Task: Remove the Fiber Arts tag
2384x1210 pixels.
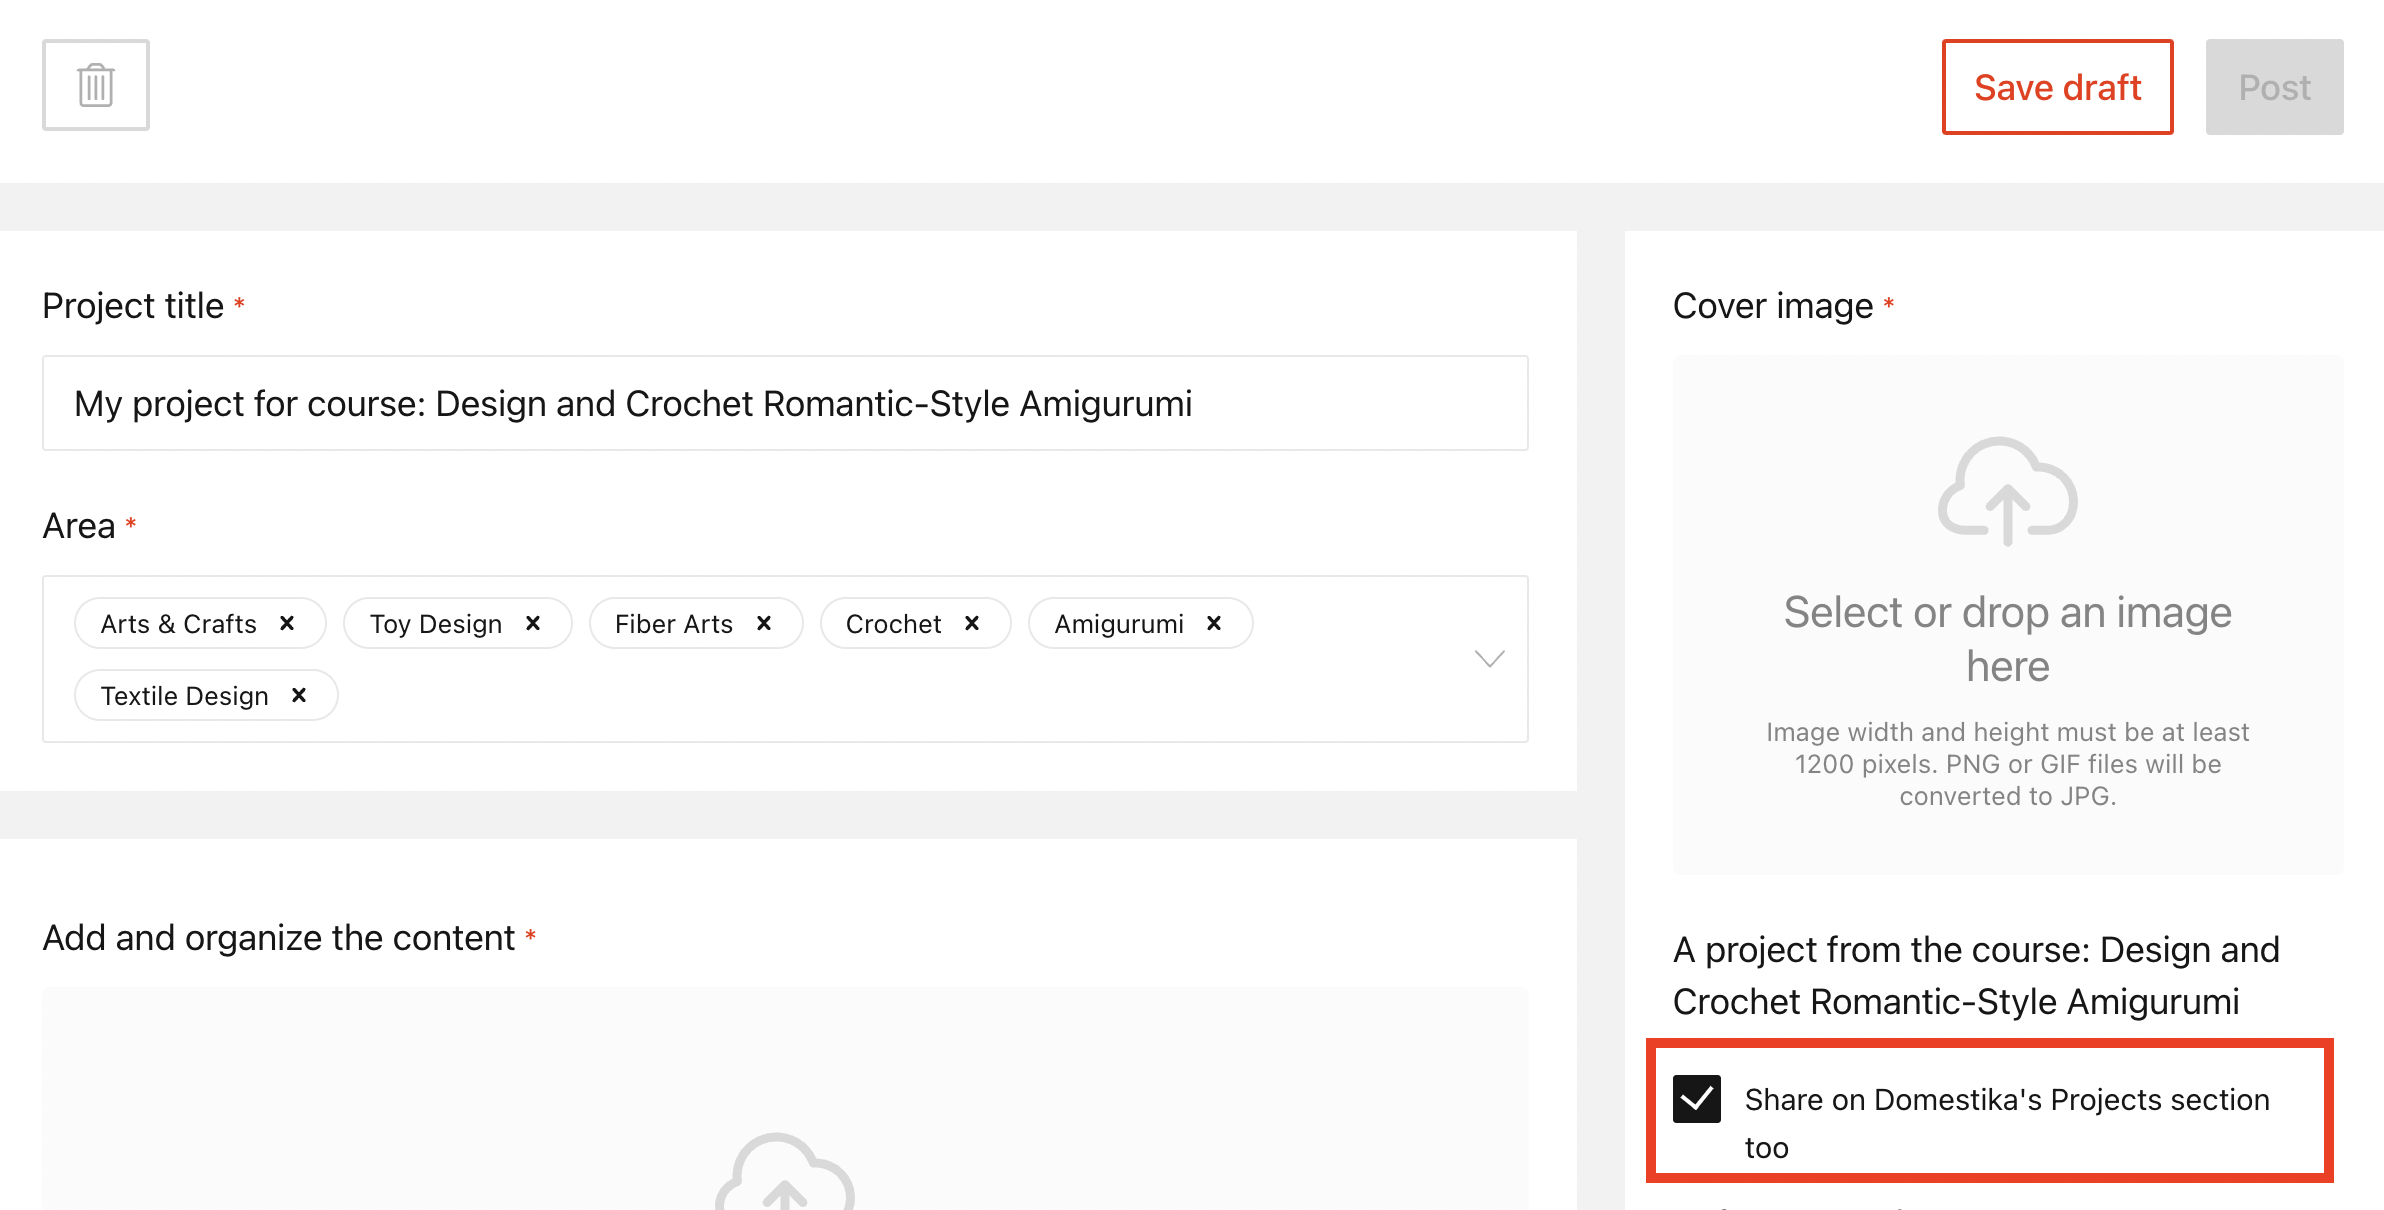Action: click(x=764, y=623)
